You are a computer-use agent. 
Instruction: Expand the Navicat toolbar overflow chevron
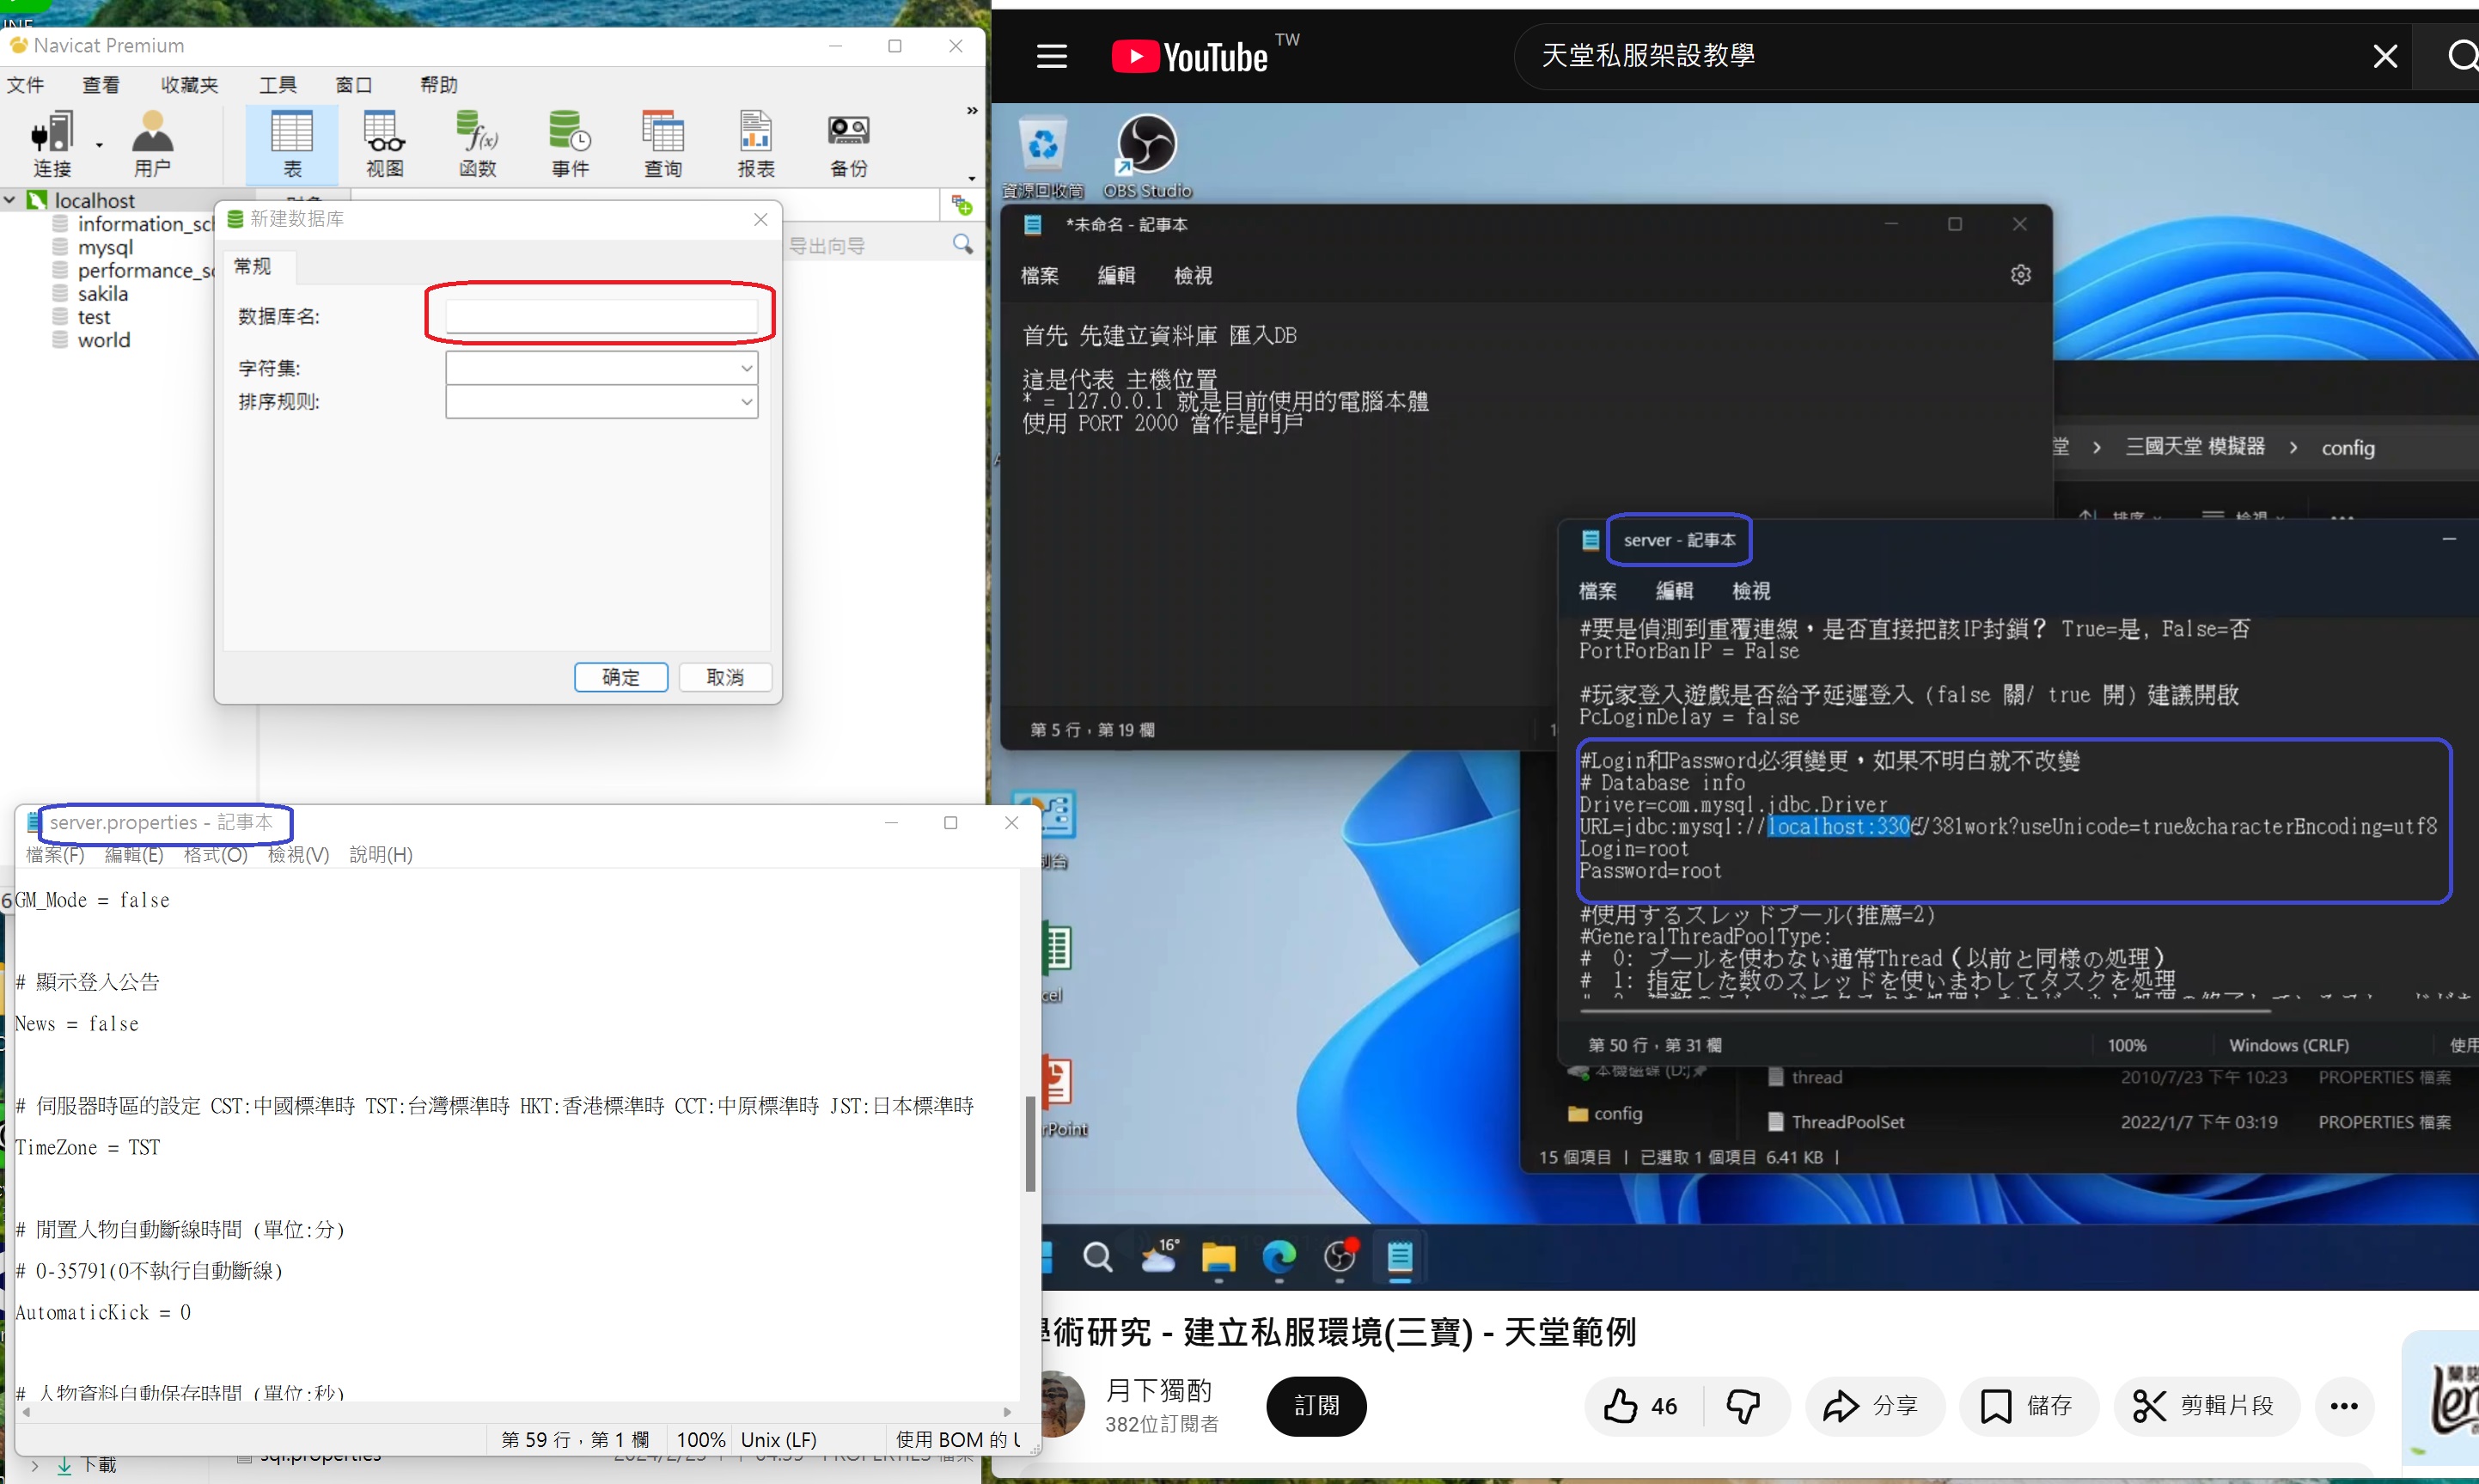pyautogui.click(x=971, y=111)
